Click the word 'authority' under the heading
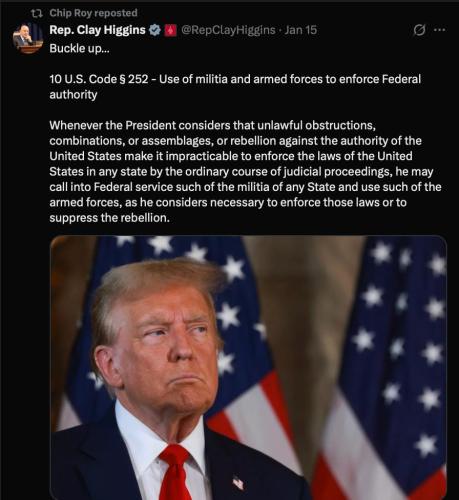The image size is (459, 500). [73, 95]
